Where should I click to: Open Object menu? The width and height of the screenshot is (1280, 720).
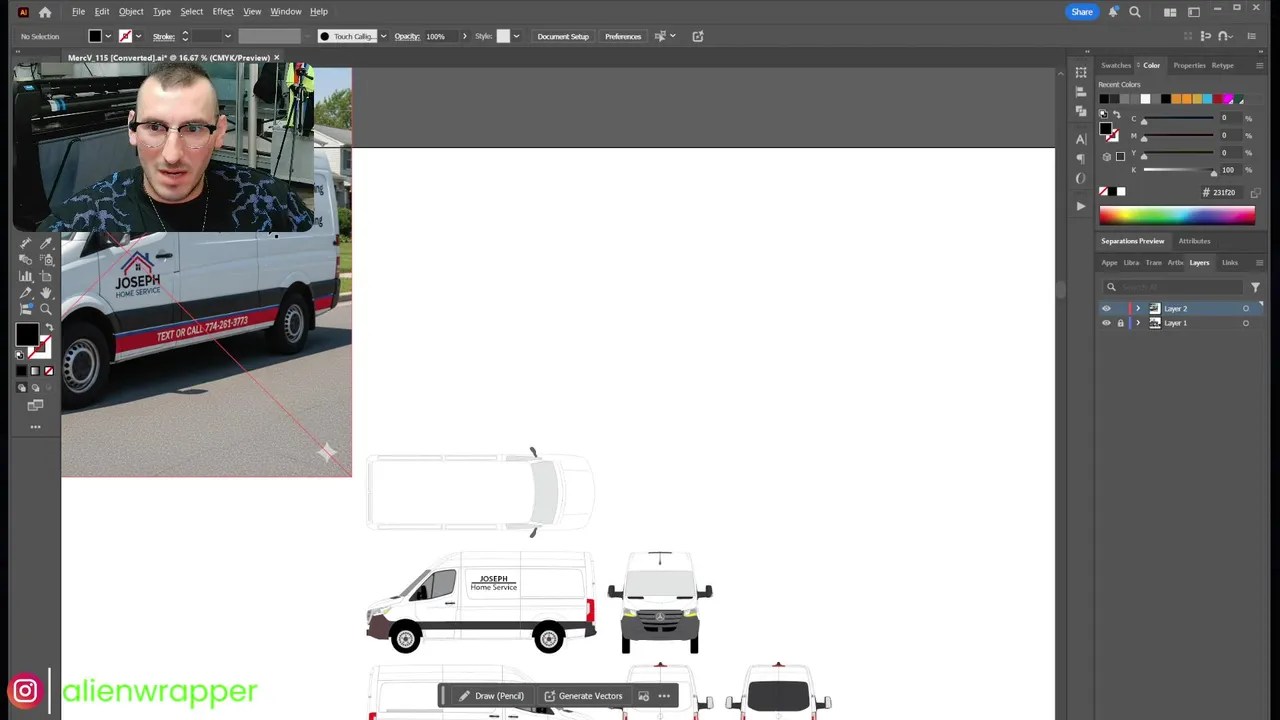point(131,12)
